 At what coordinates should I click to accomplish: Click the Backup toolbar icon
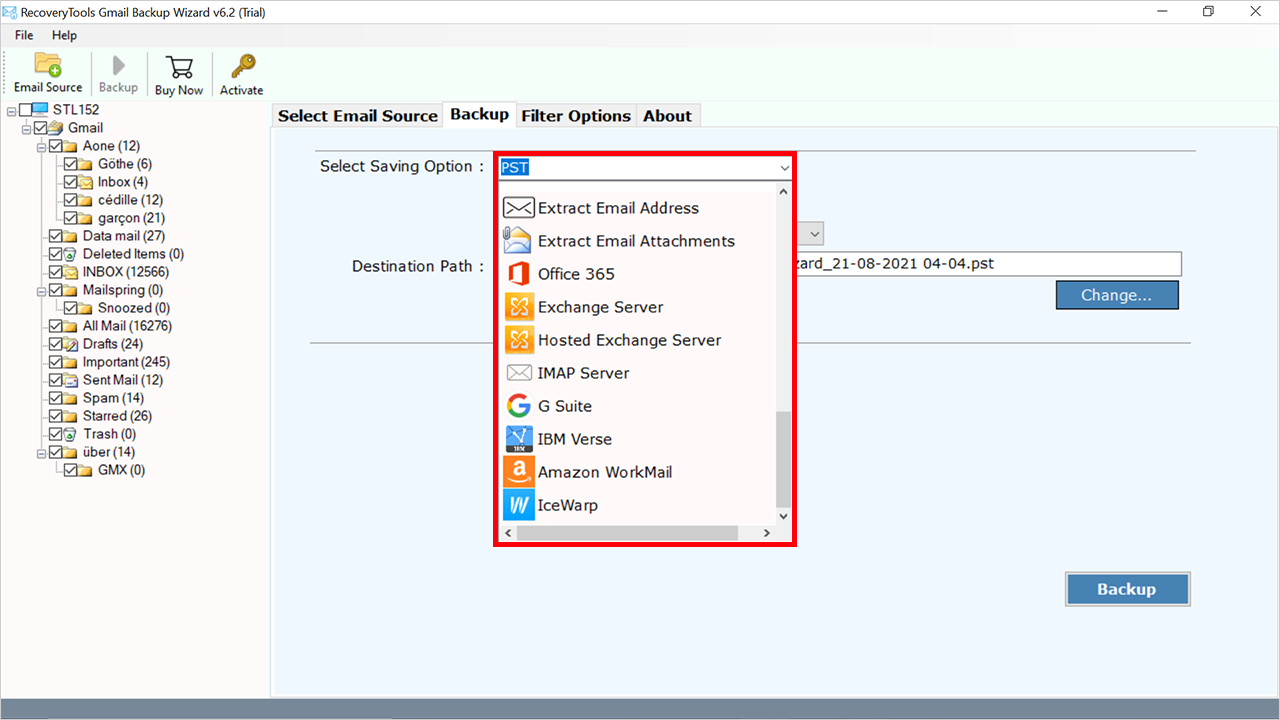click(118, 65)
